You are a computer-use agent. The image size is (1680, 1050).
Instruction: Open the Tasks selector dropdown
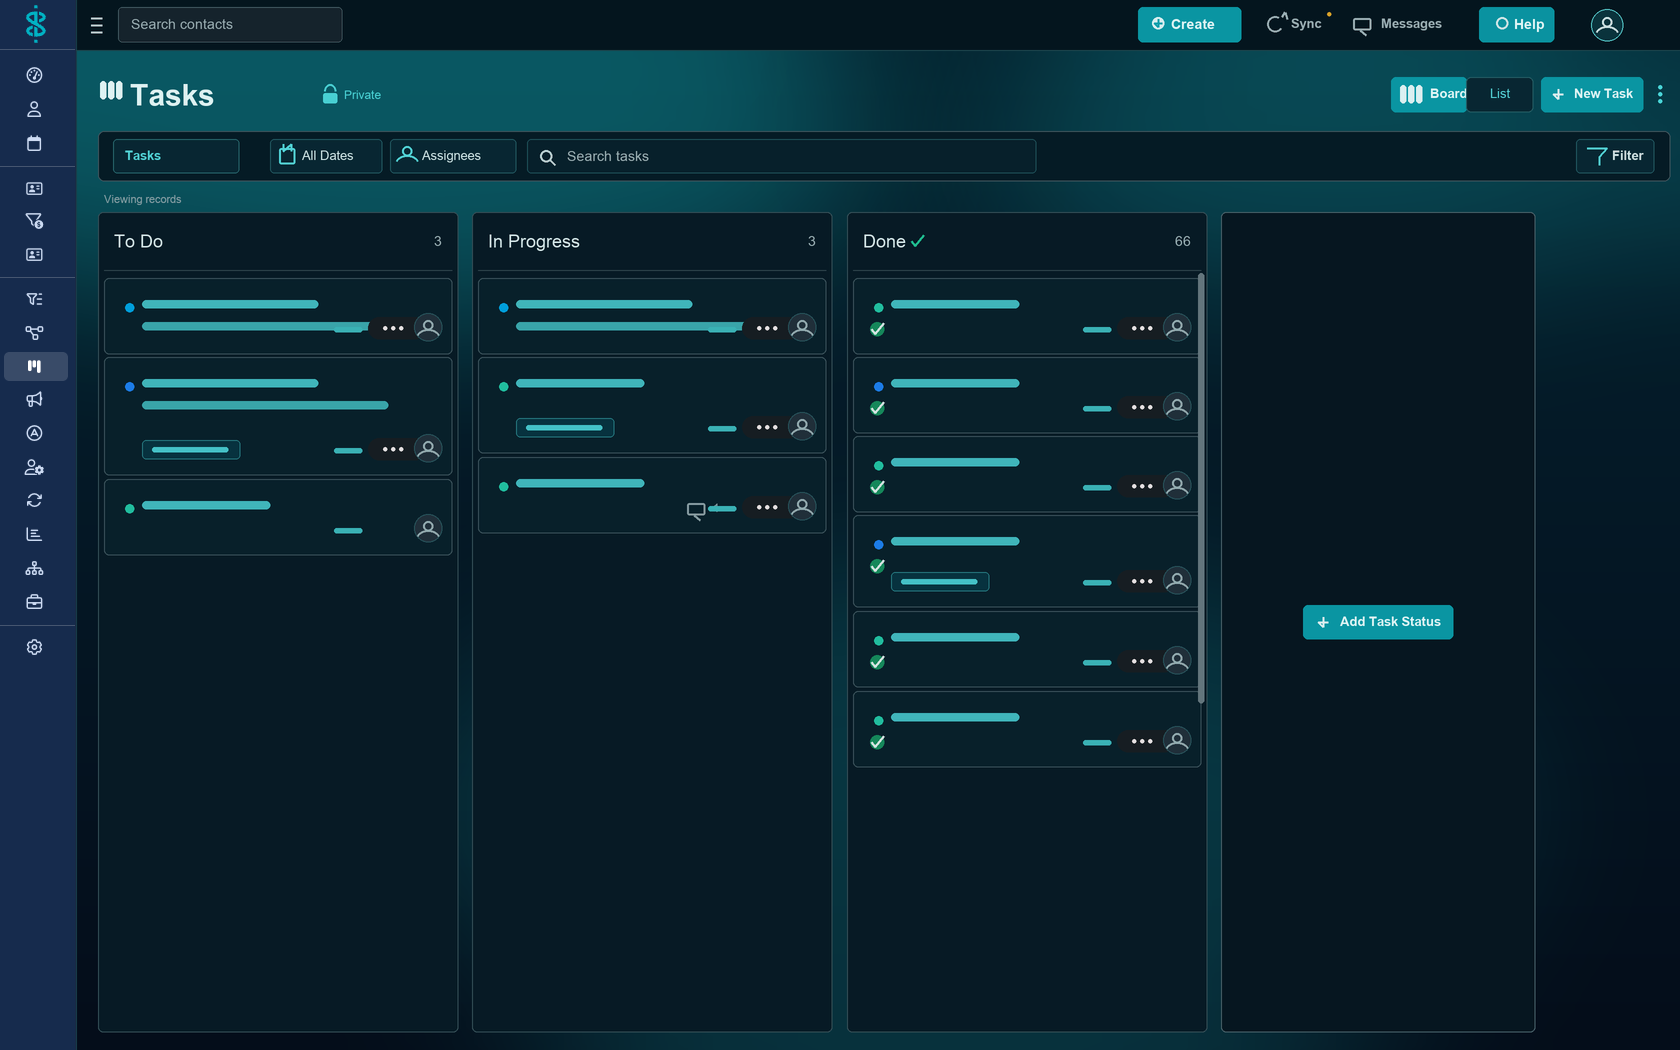[176, 156]
